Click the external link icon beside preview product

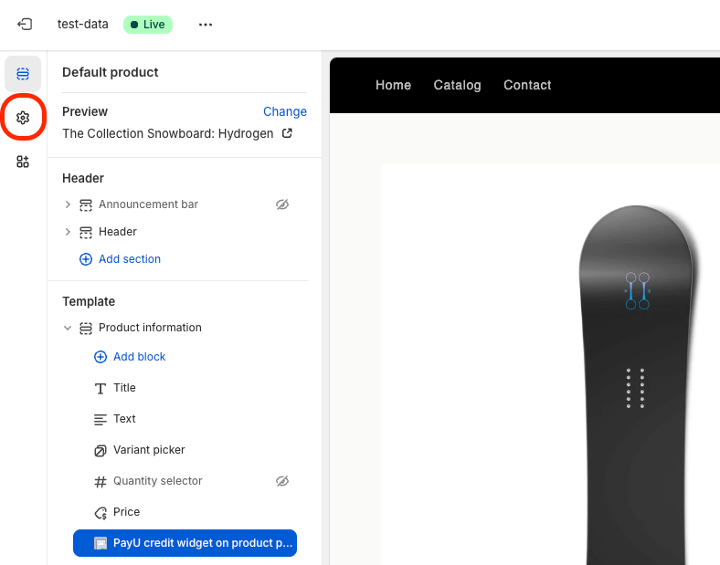288,133
